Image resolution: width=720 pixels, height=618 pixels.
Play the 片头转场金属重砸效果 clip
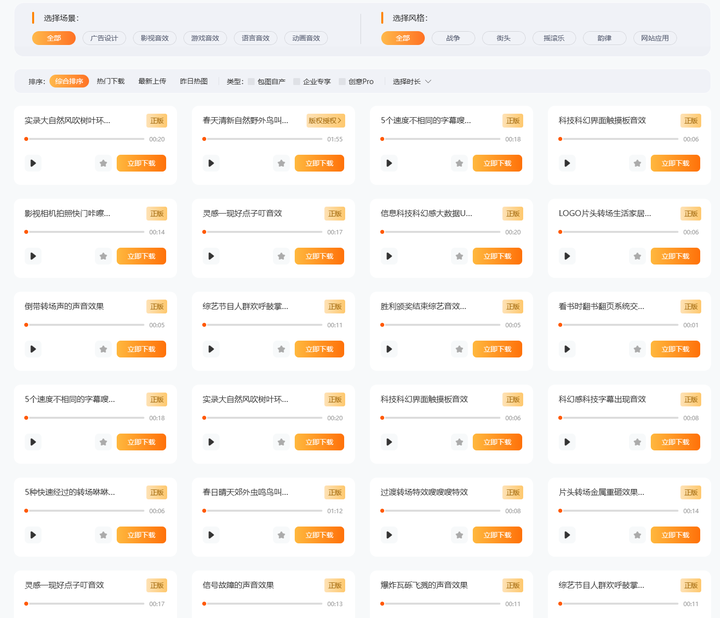coord(567,535)
